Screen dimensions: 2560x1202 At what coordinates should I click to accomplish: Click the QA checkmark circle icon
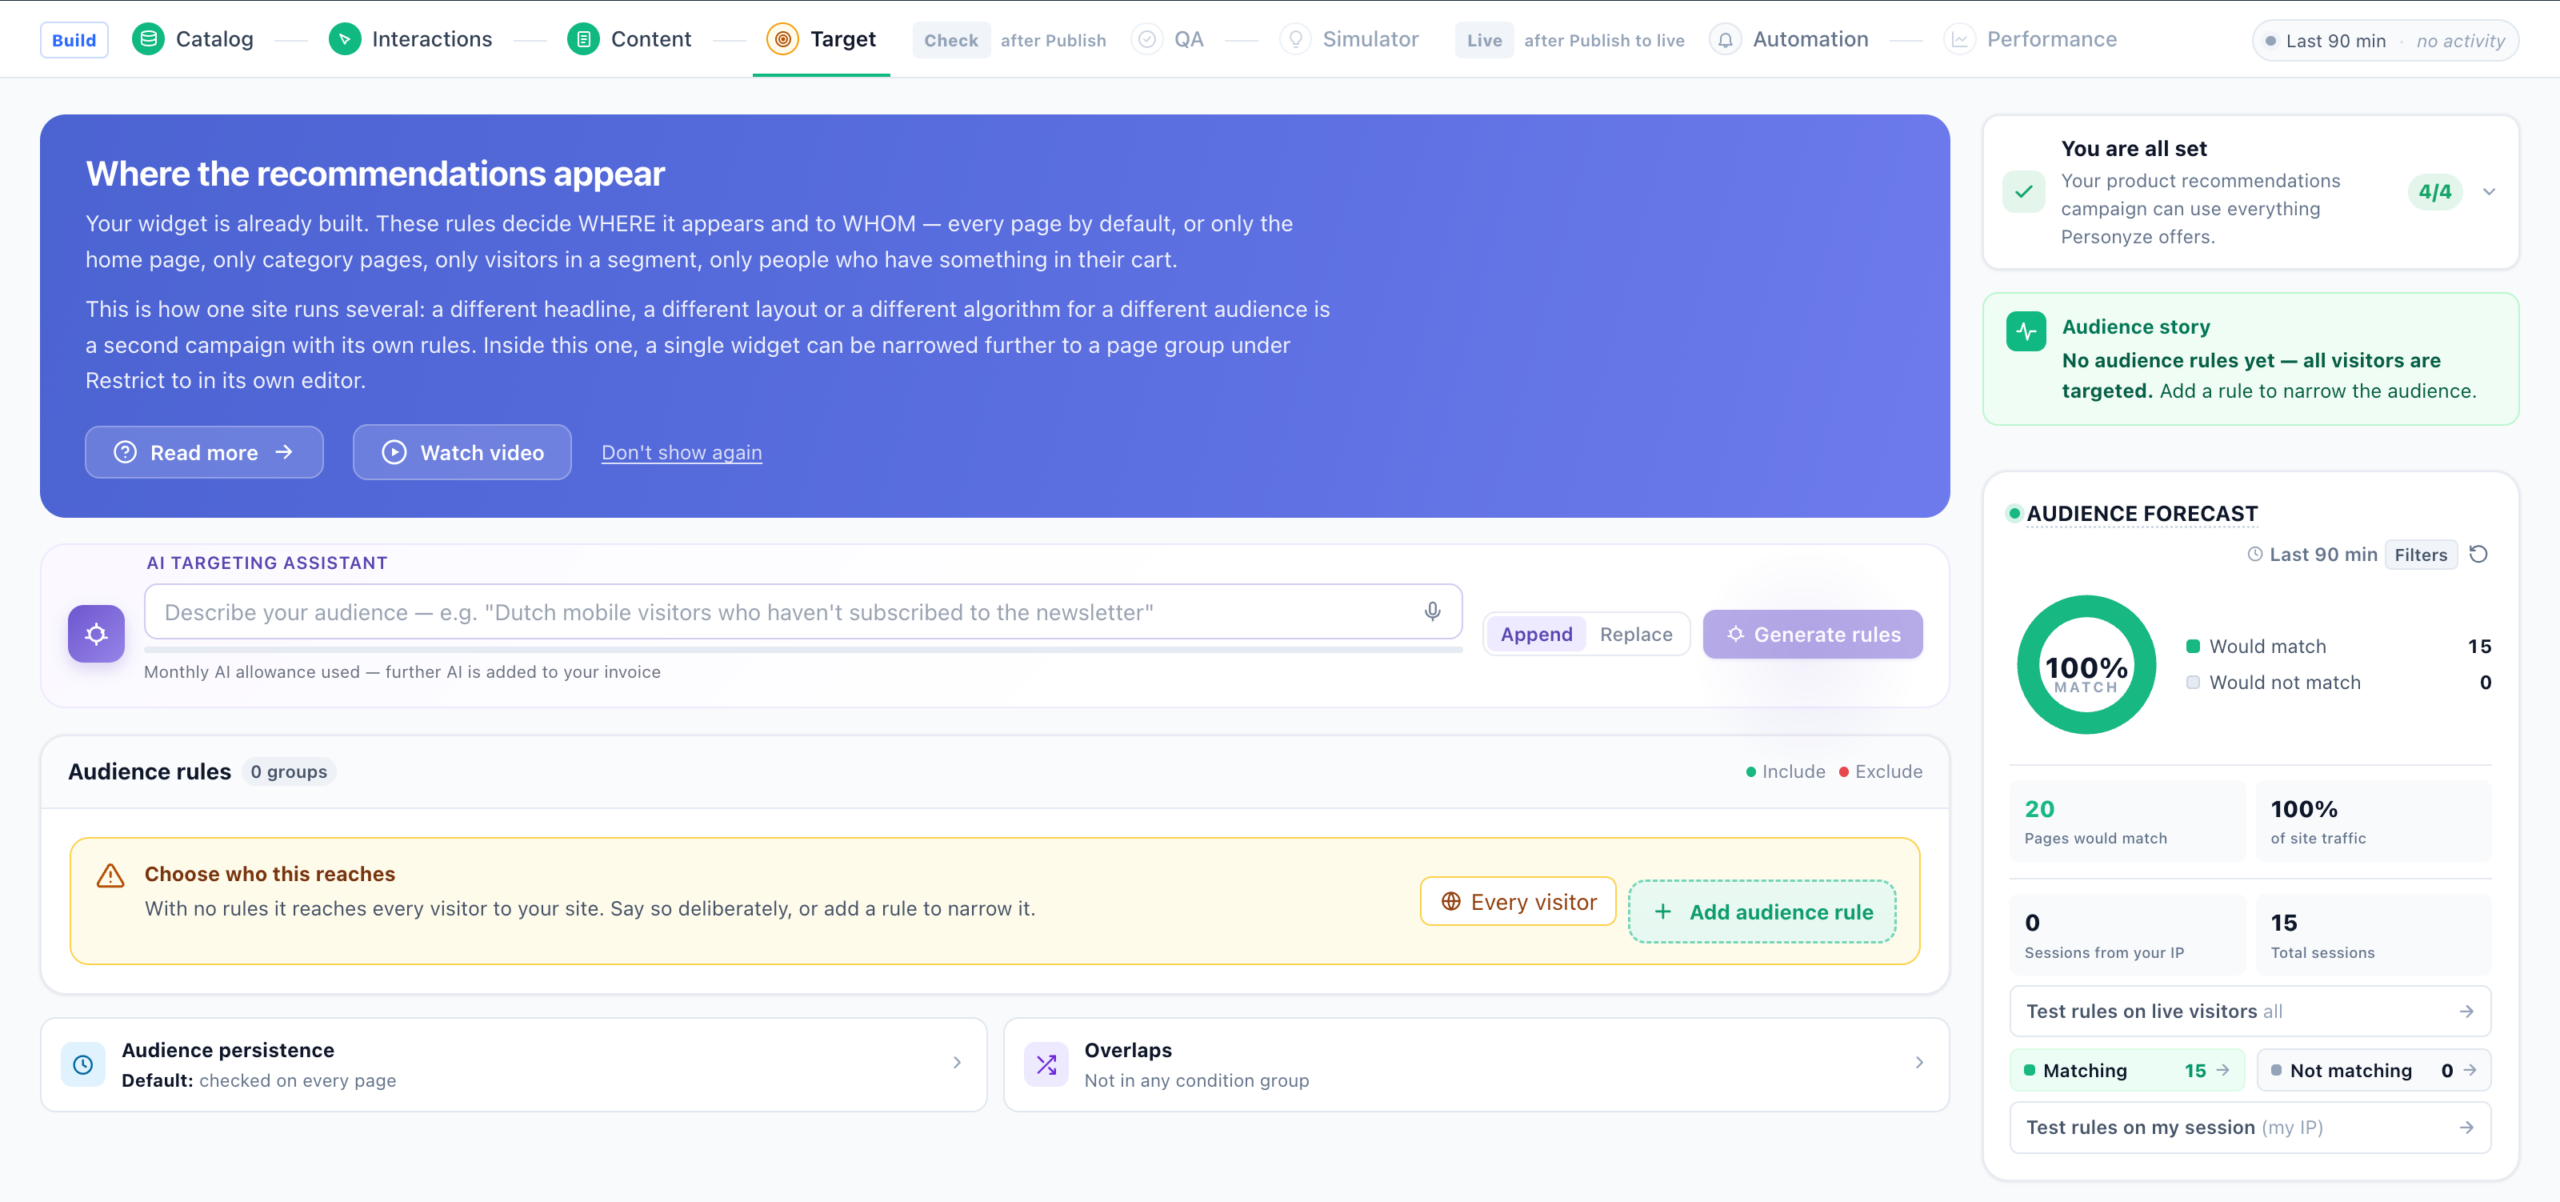(1147, 39)
